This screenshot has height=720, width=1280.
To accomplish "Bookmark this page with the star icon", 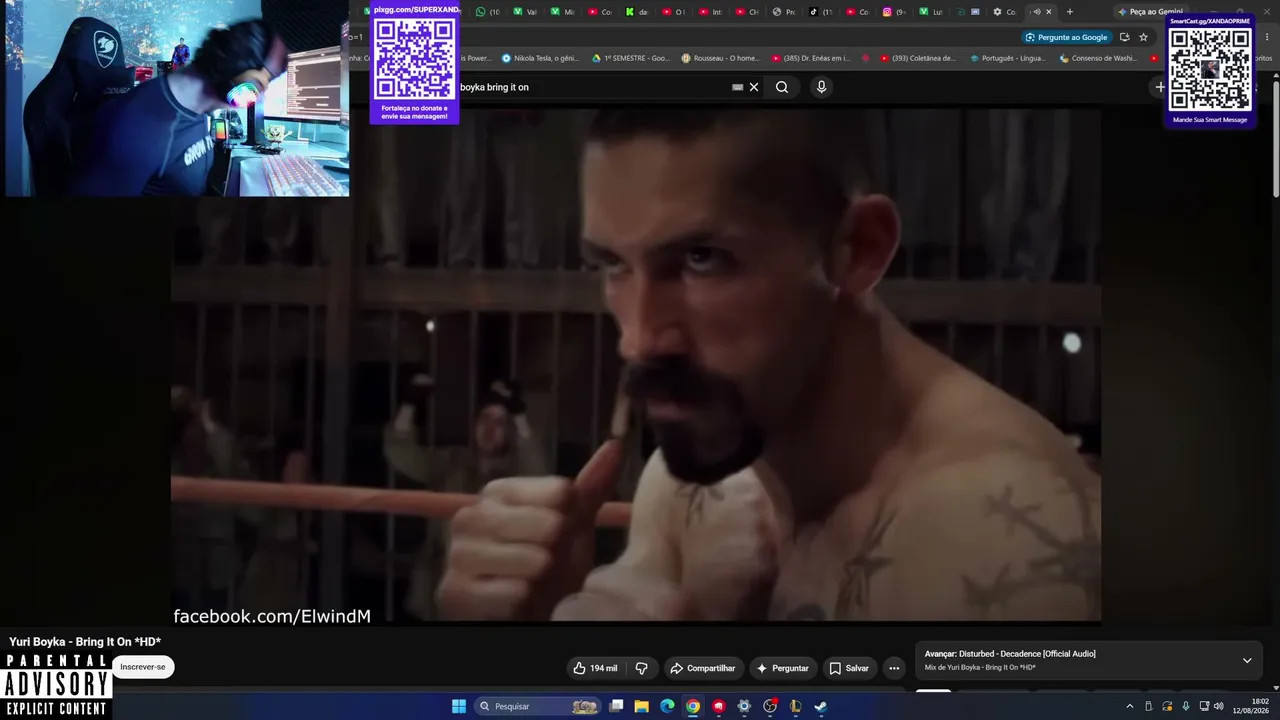I will click(1143, 37).
